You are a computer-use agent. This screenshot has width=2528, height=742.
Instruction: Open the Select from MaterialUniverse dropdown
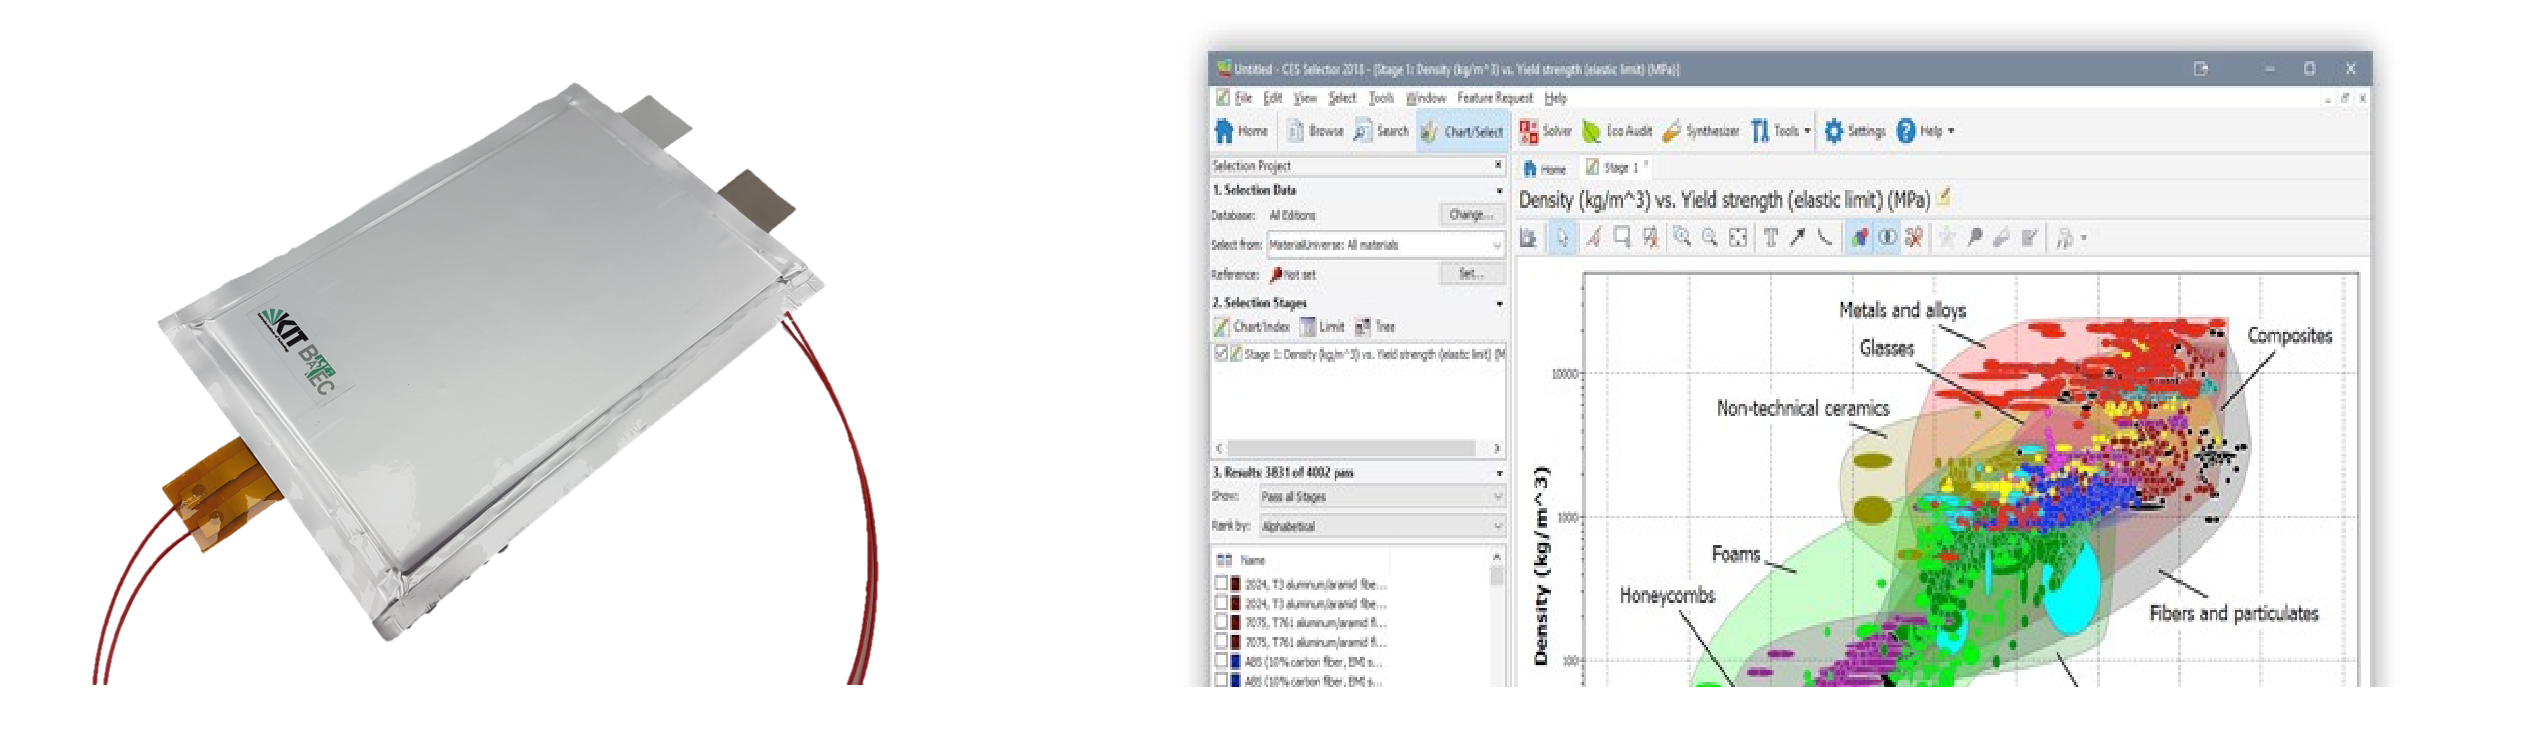(1385, 244)
